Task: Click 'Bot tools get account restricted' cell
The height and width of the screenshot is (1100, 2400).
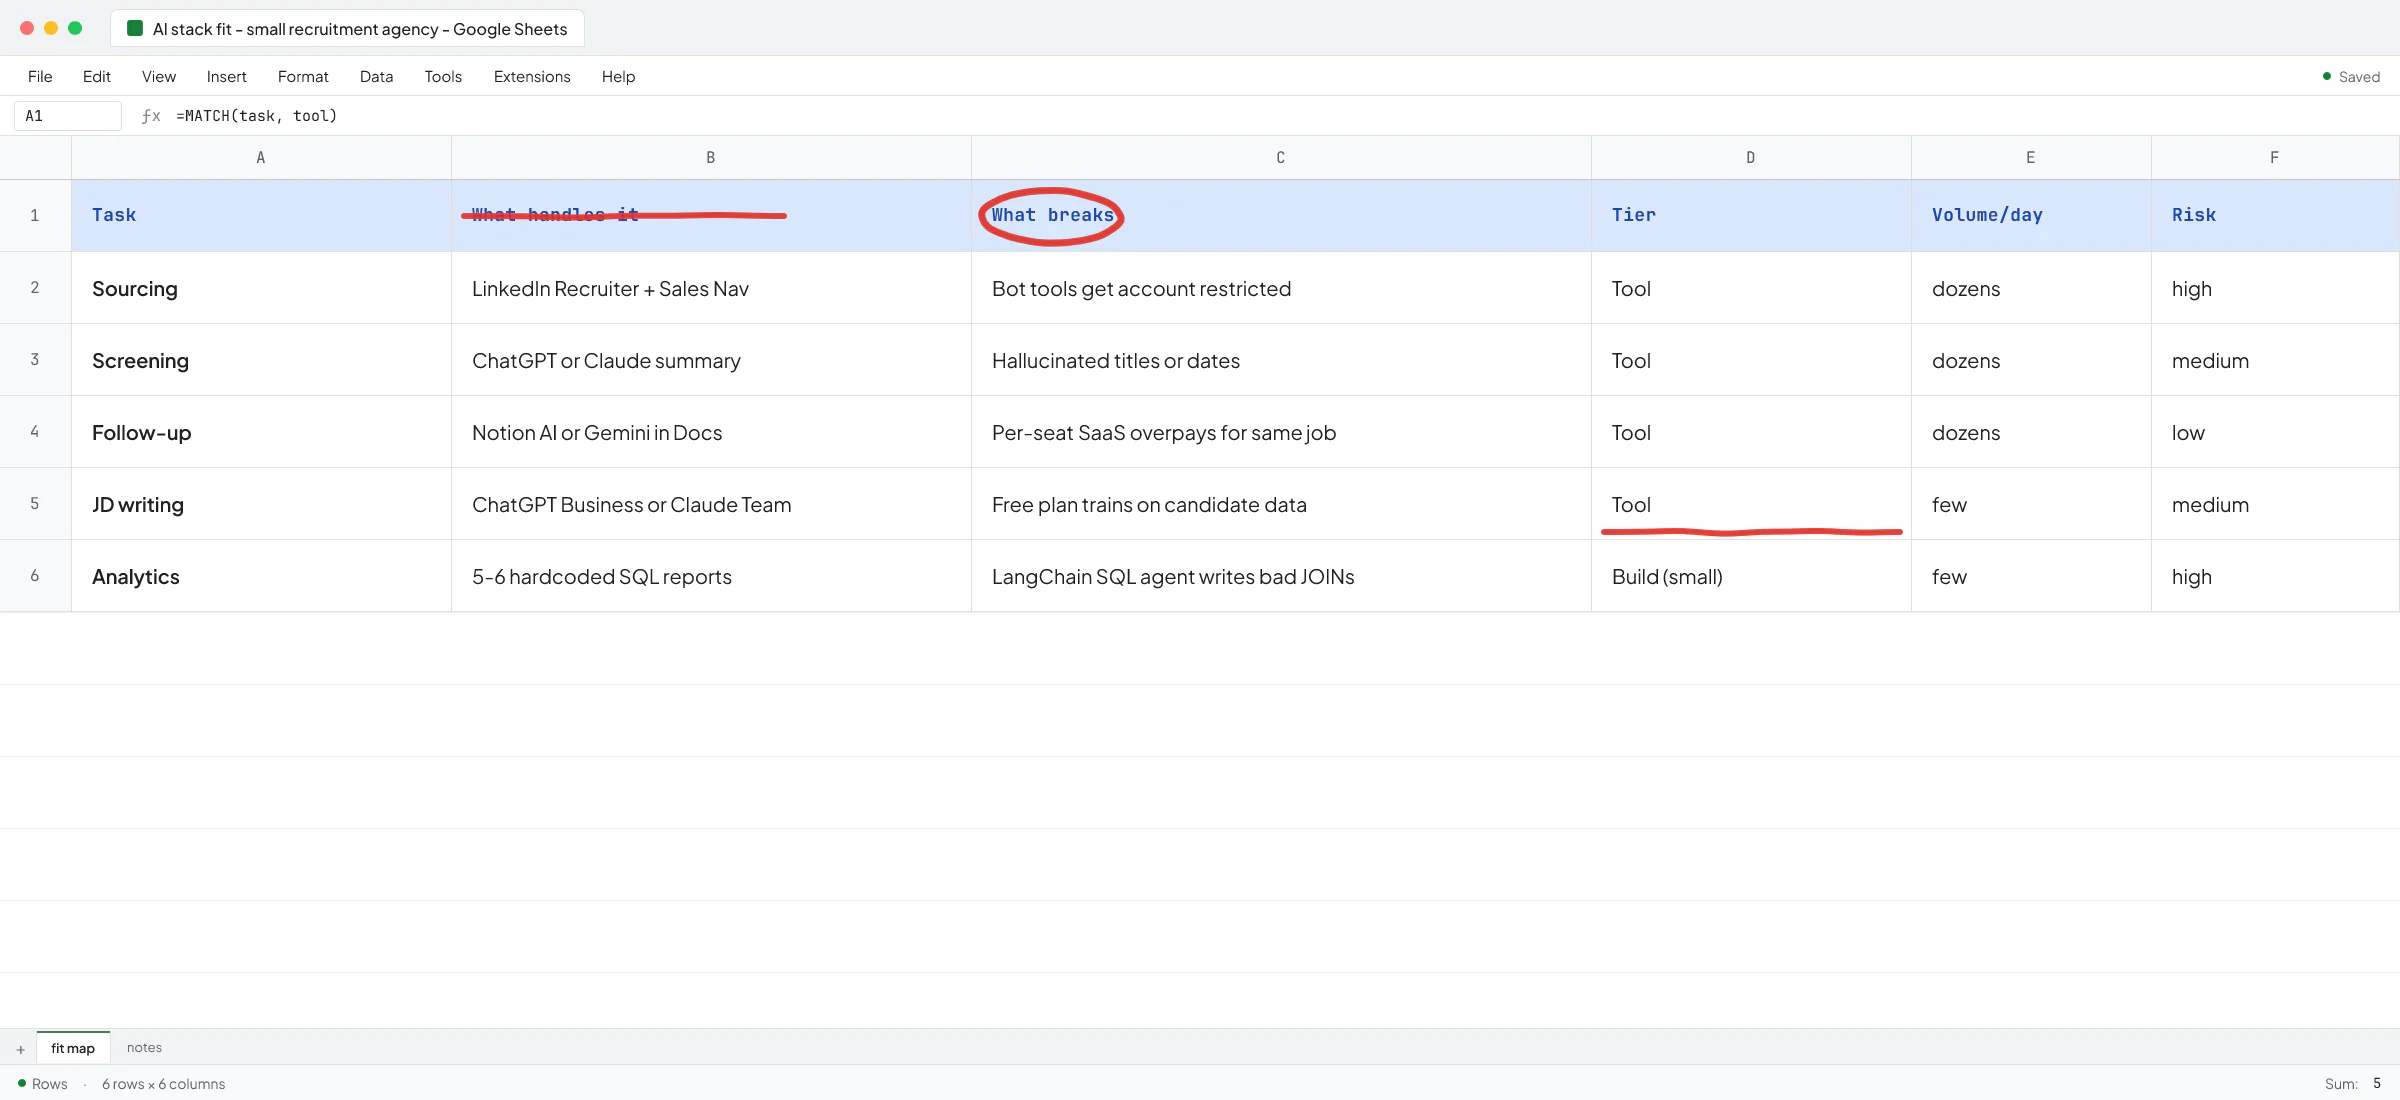Action: [x=1281, y=288]
